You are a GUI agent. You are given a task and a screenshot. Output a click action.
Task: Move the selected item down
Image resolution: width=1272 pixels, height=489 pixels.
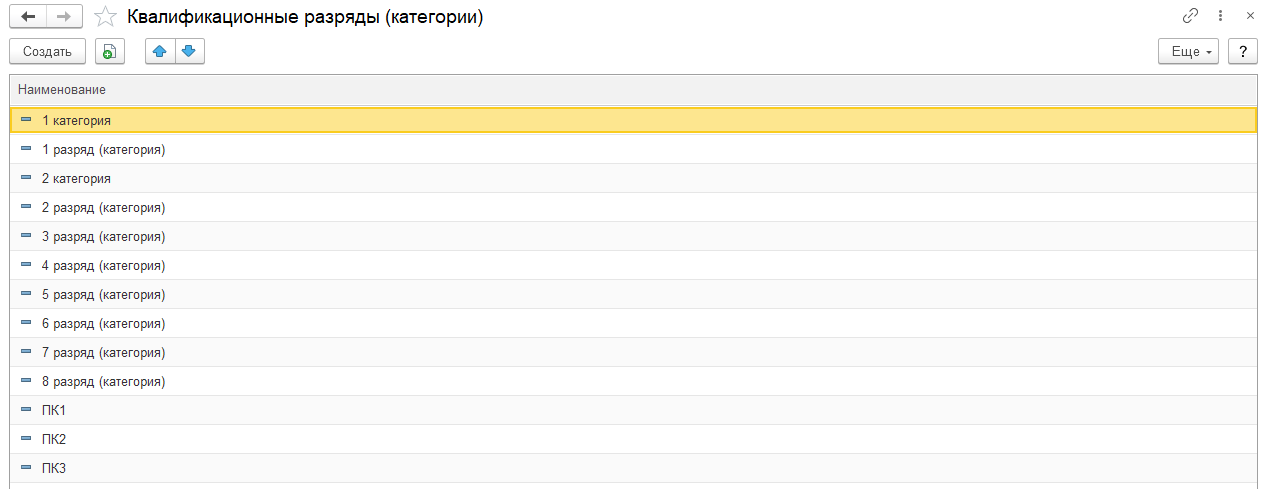pyautogui.click(x=189, y=52)
